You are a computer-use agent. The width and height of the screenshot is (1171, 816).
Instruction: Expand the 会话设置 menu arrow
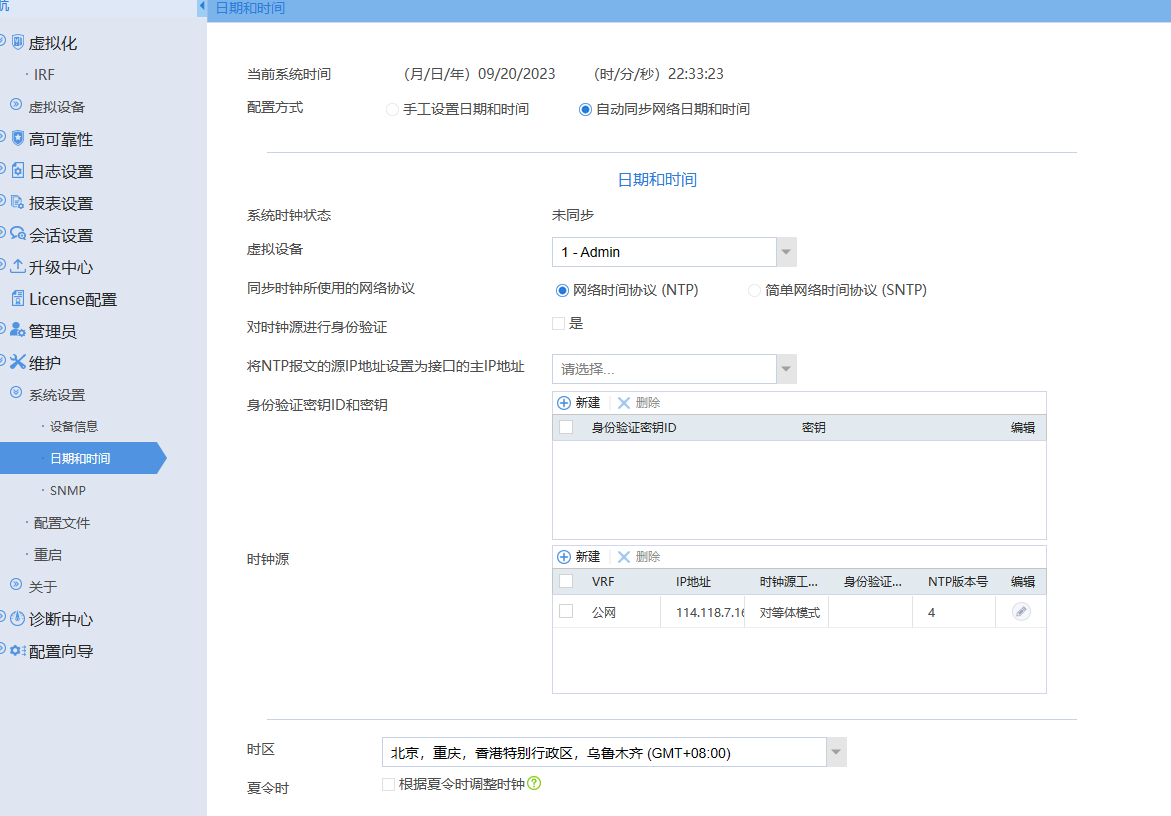[2, 233]
